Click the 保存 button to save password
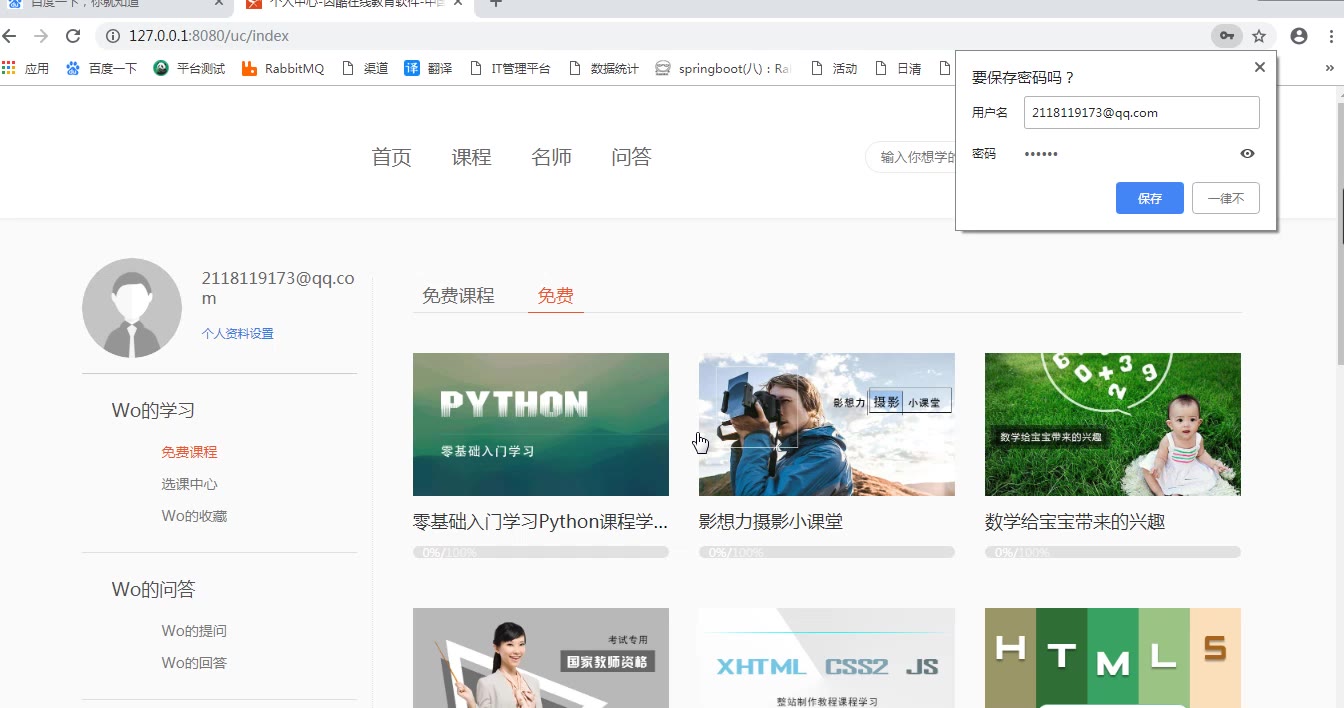Screen dimensions: 1344x708 [1149, 198]
